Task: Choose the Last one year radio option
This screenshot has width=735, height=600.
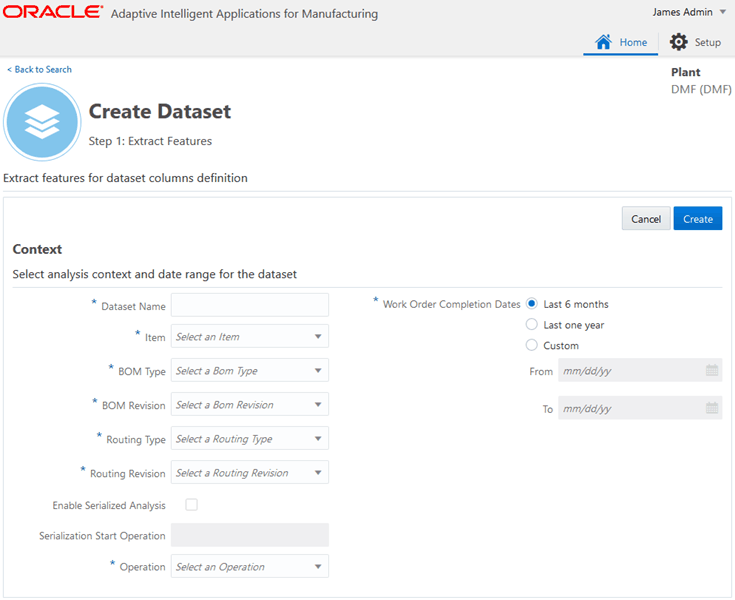Action: pyautogui.click(x=531, y=324)
